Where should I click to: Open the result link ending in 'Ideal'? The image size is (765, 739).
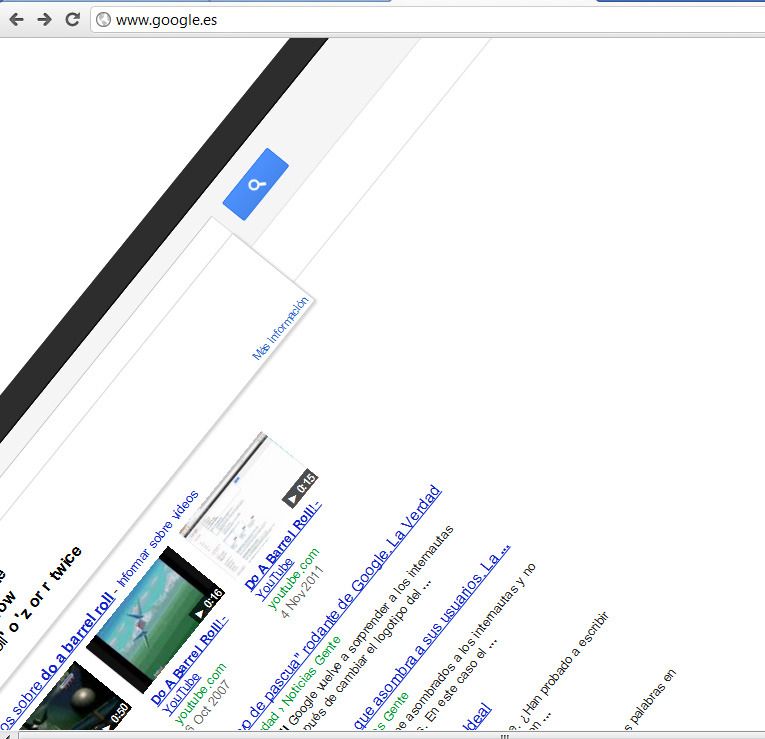(477, 717)
